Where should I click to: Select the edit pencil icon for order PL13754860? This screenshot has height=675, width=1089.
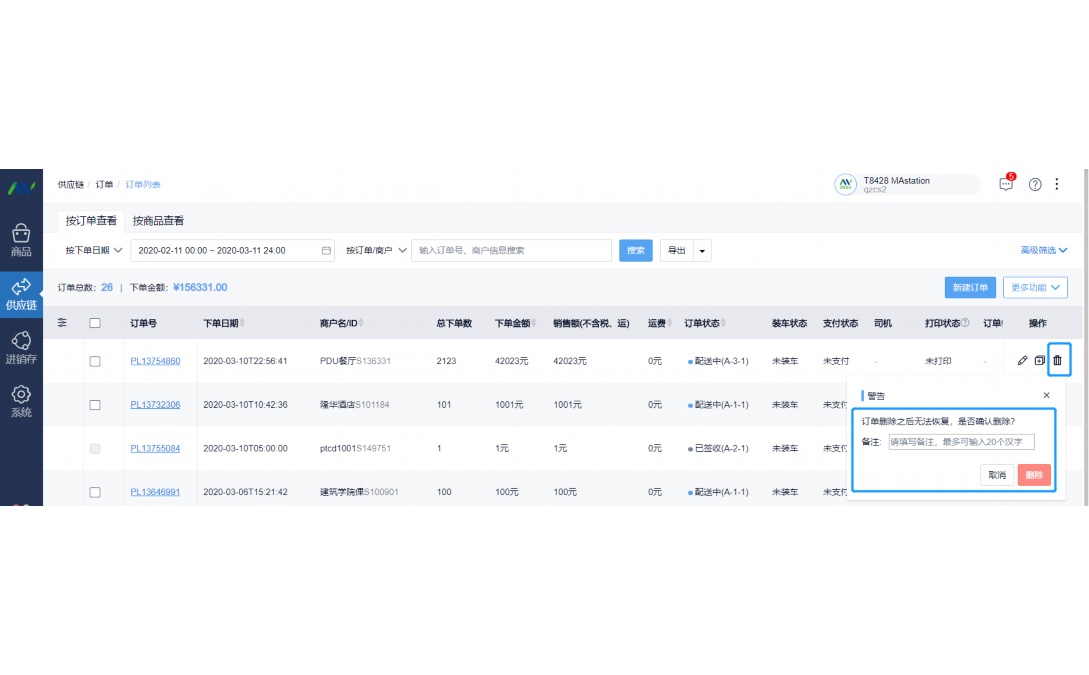[x=1021, y=360]
